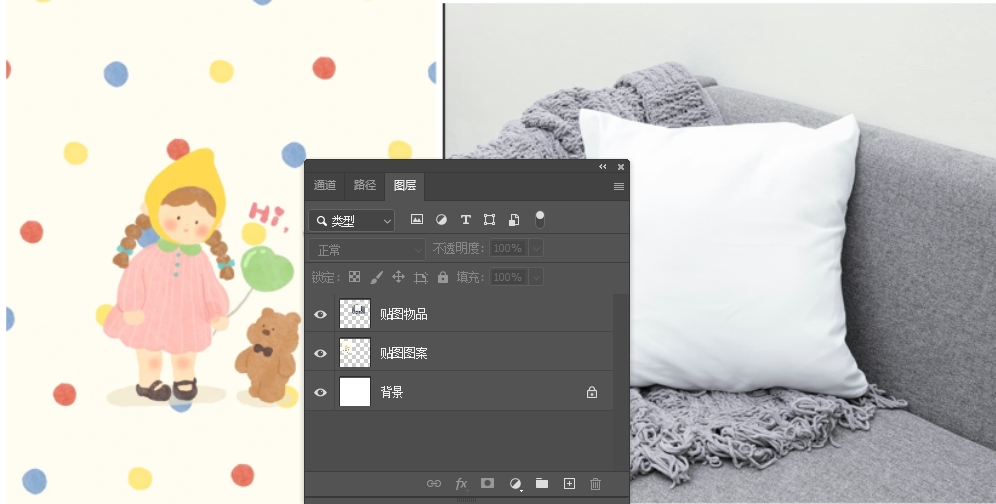Screen dimensions: 996x504
Task: Open the 类型 filter dropdown
Action: [352, 221]
